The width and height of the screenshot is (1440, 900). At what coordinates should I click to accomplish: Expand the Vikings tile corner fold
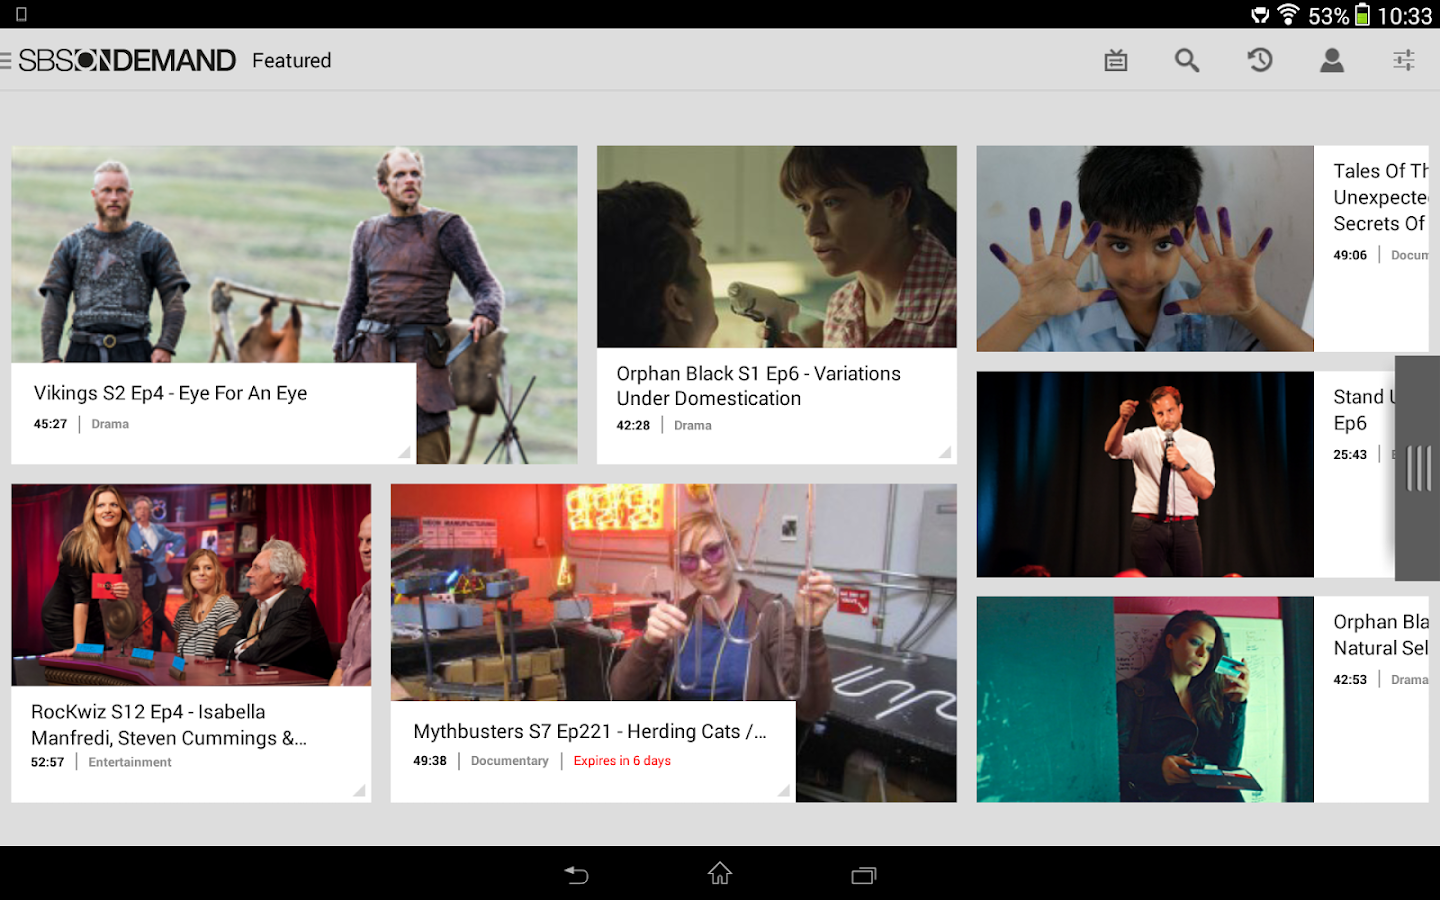click(x=404, y=453)
